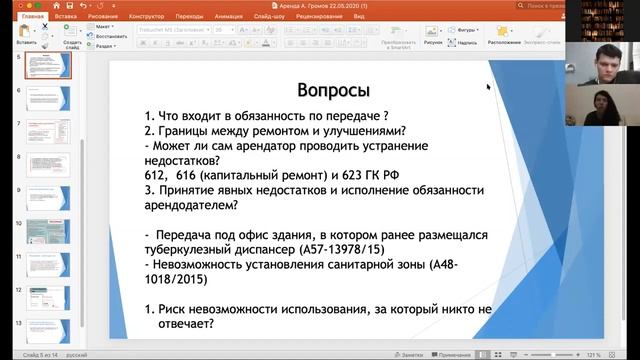Open the Конструктор tab
The height and width of the screenshot is (360, 640).
click(146, 16)
